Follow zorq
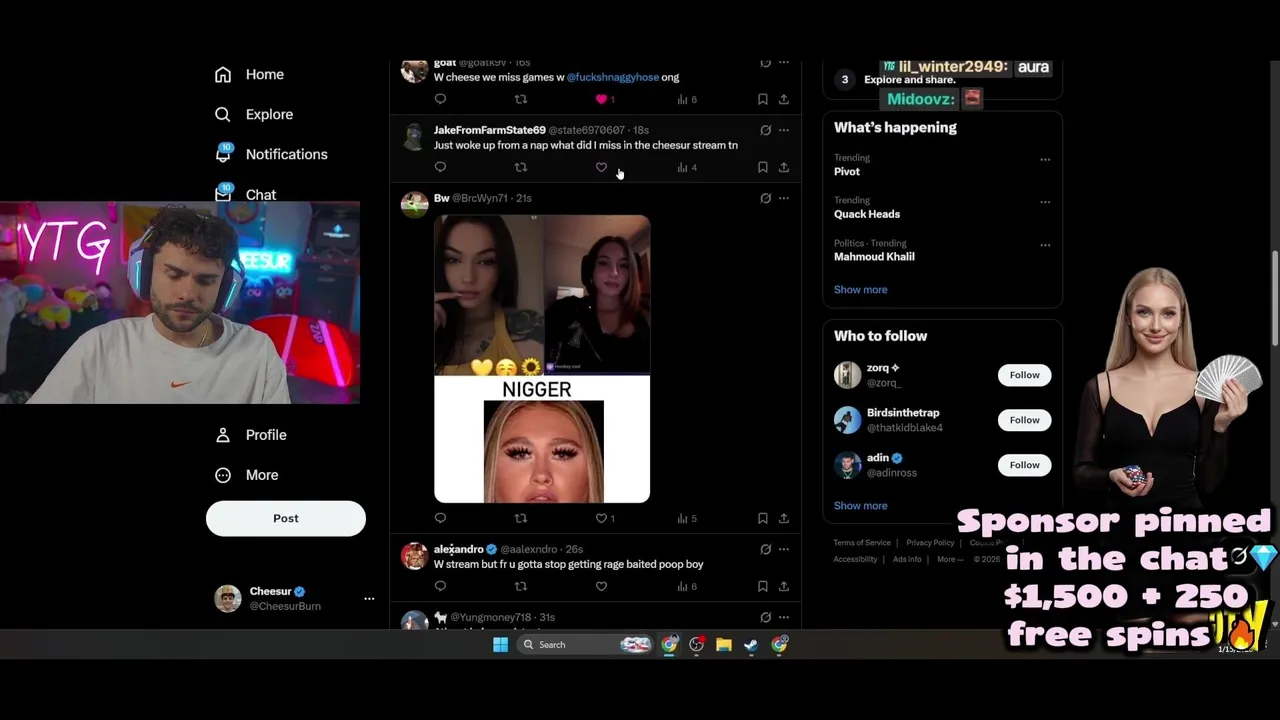 [1024, 375]
